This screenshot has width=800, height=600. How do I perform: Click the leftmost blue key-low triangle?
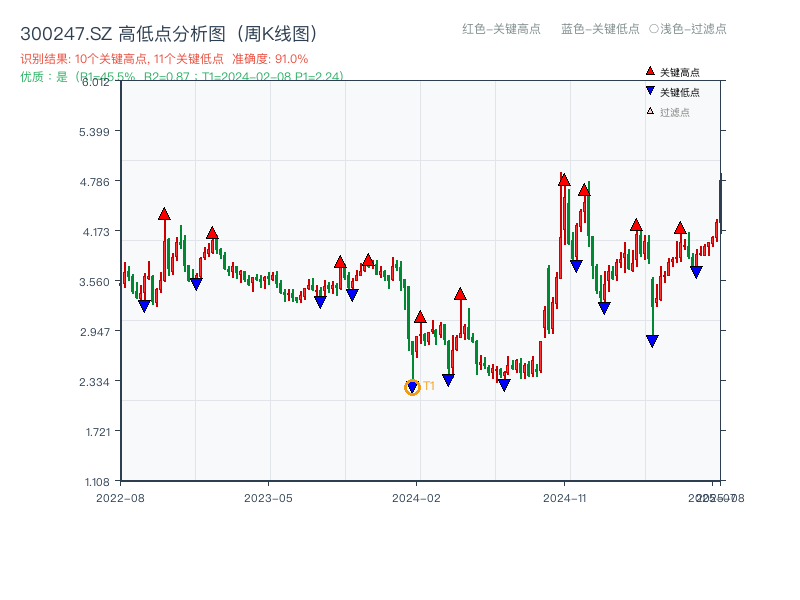(x=144, y=306)
